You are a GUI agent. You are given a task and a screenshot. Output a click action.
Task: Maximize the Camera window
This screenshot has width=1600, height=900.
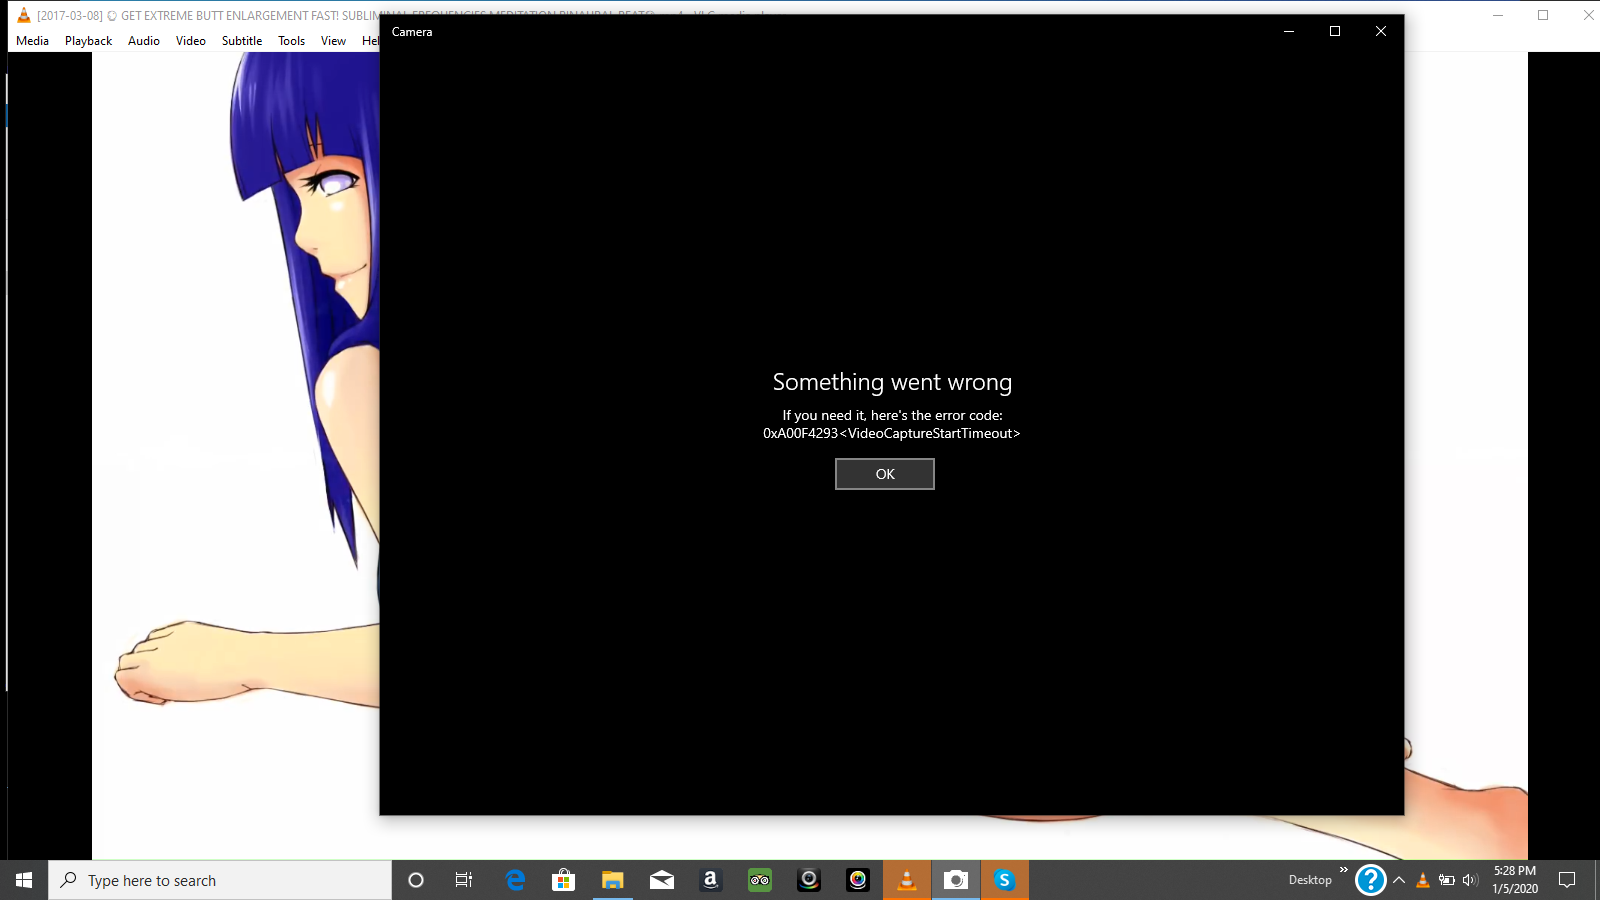1335,31
